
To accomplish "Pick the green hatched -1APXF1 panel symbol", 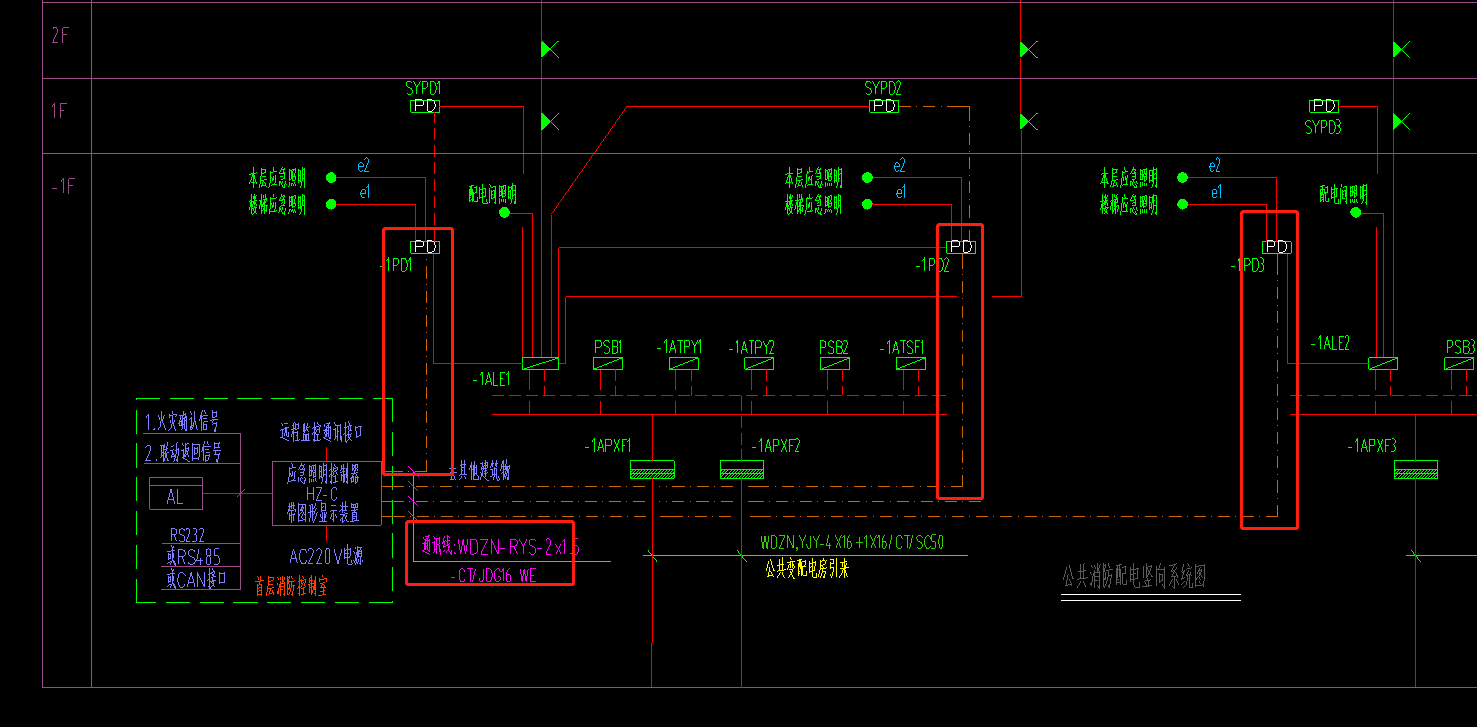I will click(652, 469).
